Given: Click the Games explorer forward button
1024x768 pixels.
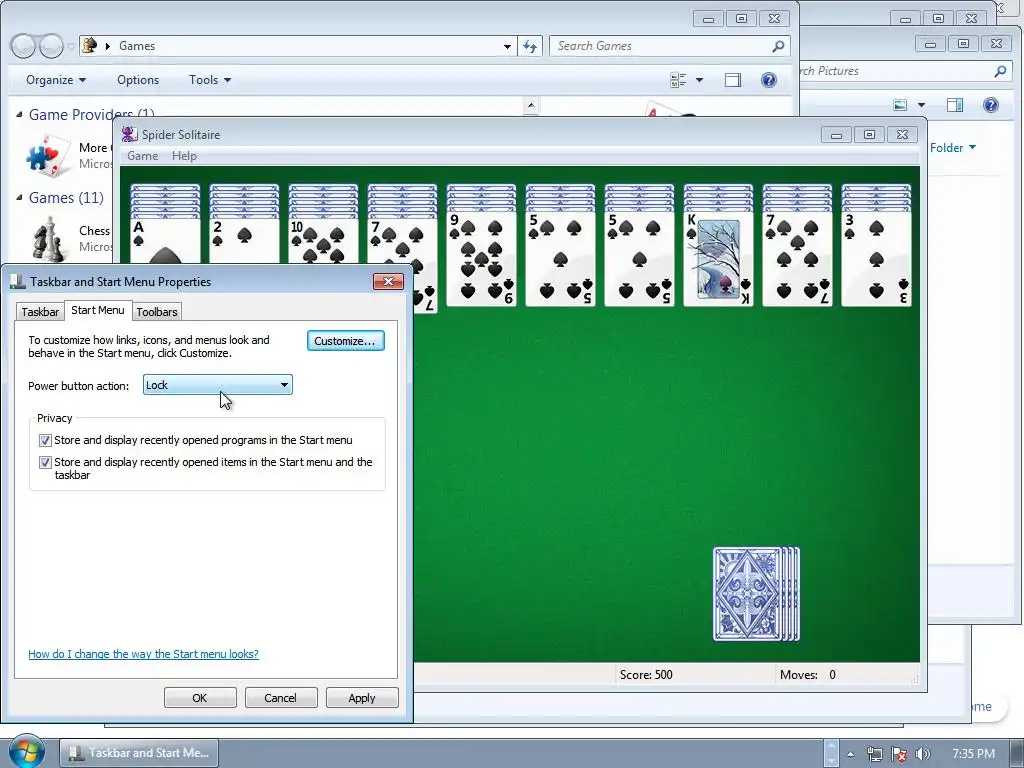Looking at the screenshot, I should [51, 46].
